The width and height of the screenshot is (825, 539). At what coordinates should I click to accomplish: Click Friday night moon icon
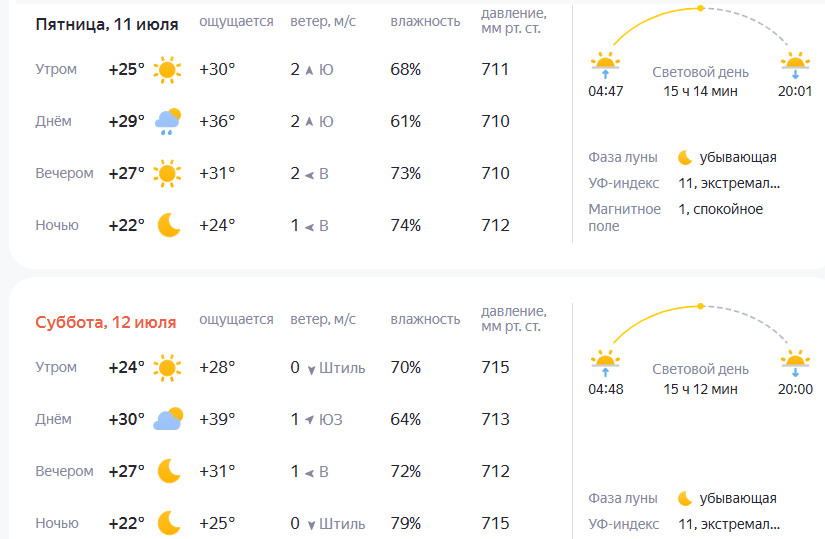[168, 226]
